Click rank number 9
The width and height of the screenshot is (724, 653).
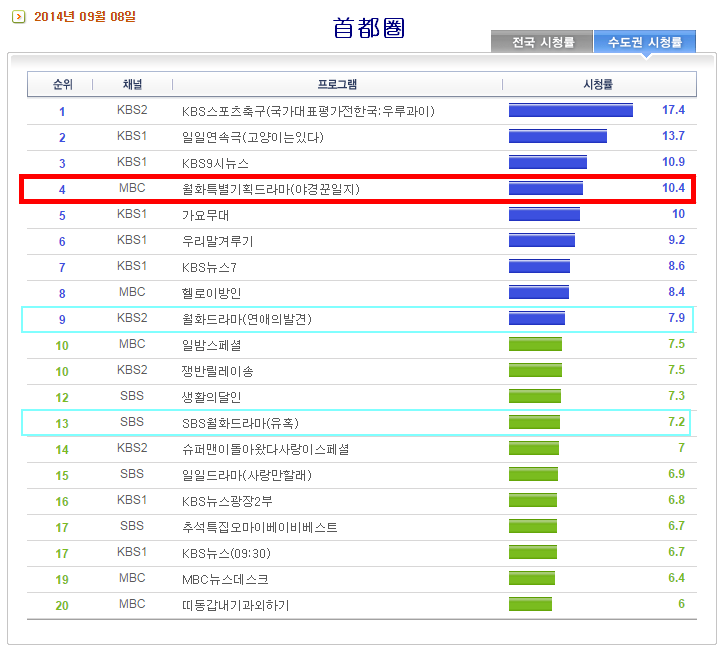click(x=62, y=320)
